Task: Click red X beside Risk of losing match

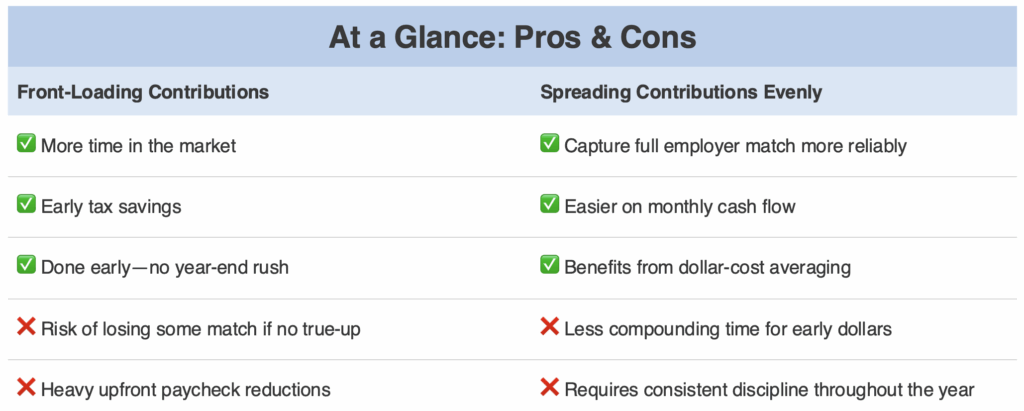Action: pyautogui.click(x=27, y=327)
